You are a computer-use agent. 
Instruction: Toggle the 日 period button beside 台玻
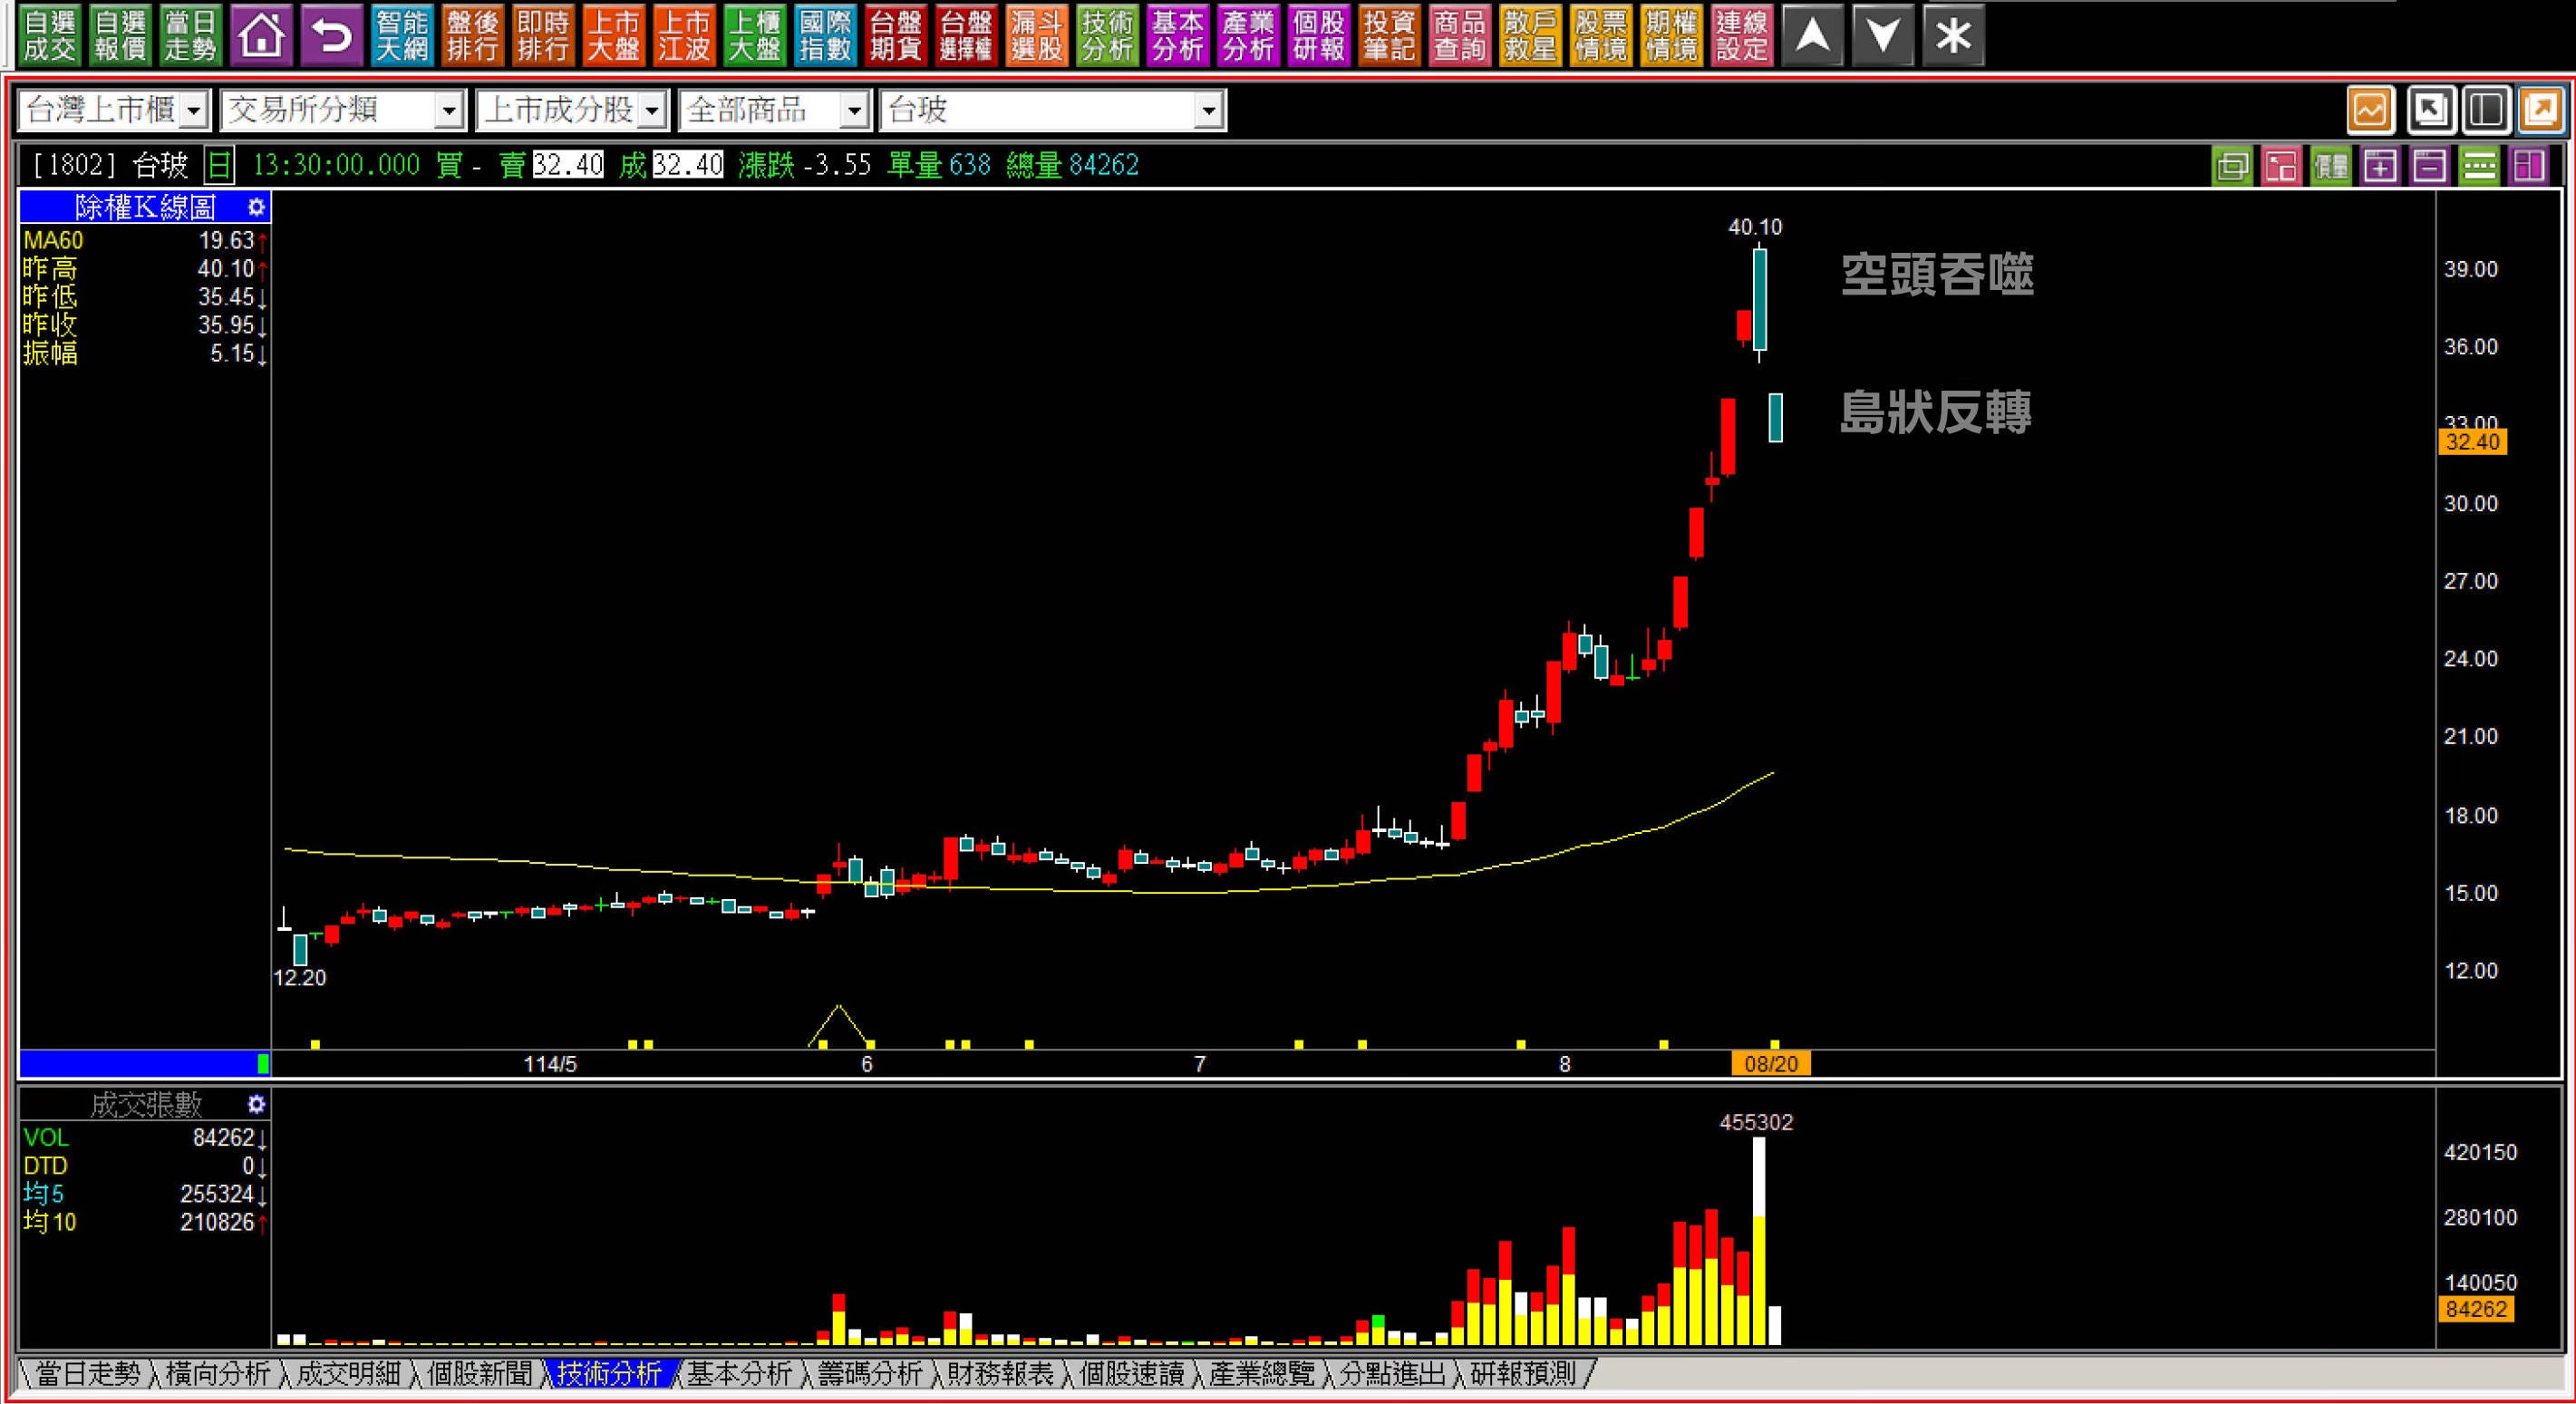(218, 165)
